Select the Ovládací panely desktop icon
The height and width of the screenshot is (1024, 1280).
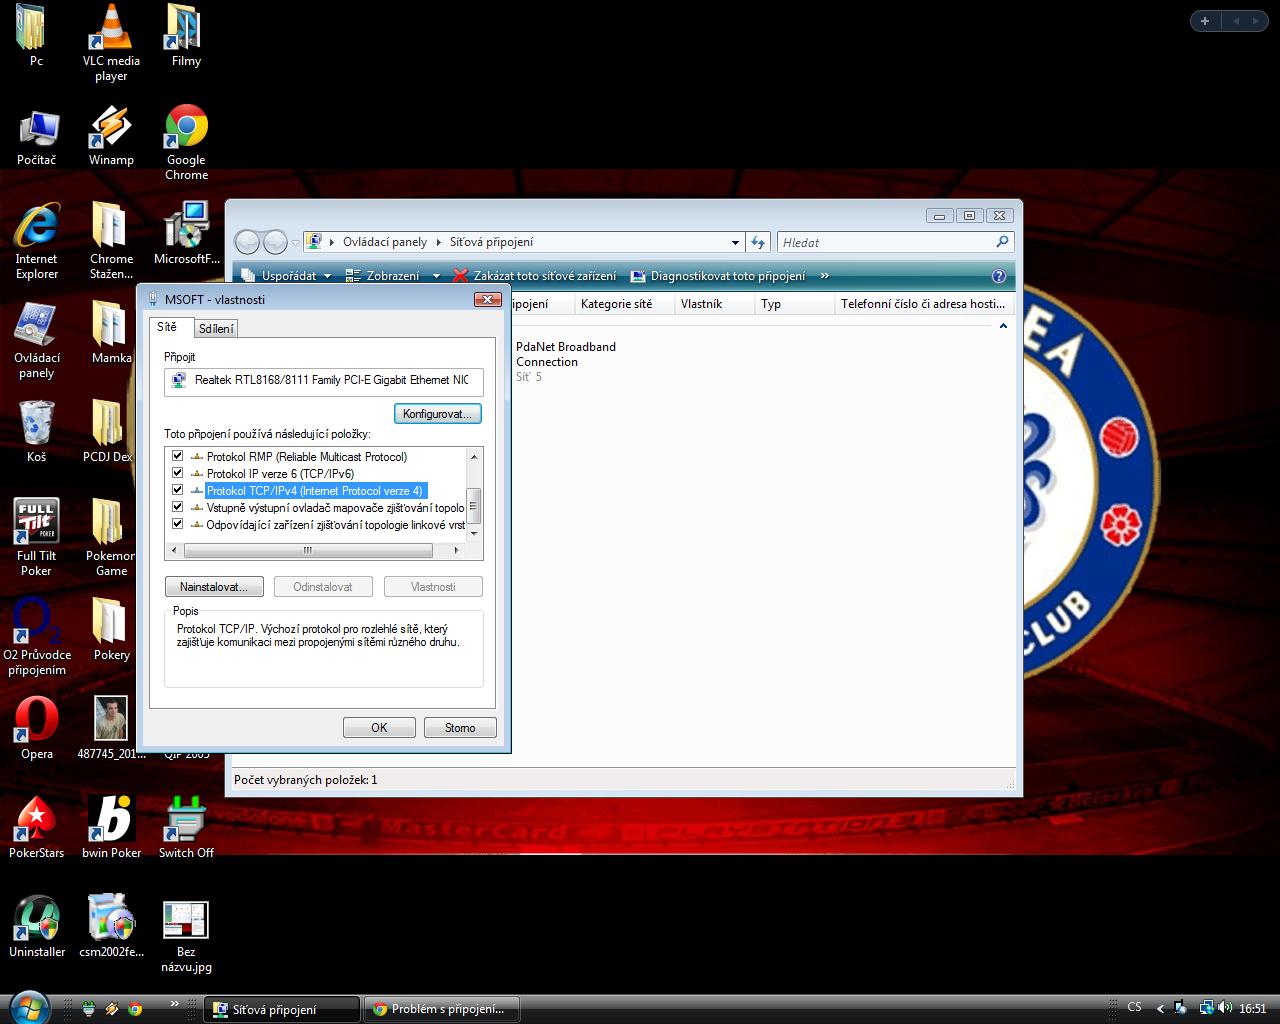[x=37, y=340]
